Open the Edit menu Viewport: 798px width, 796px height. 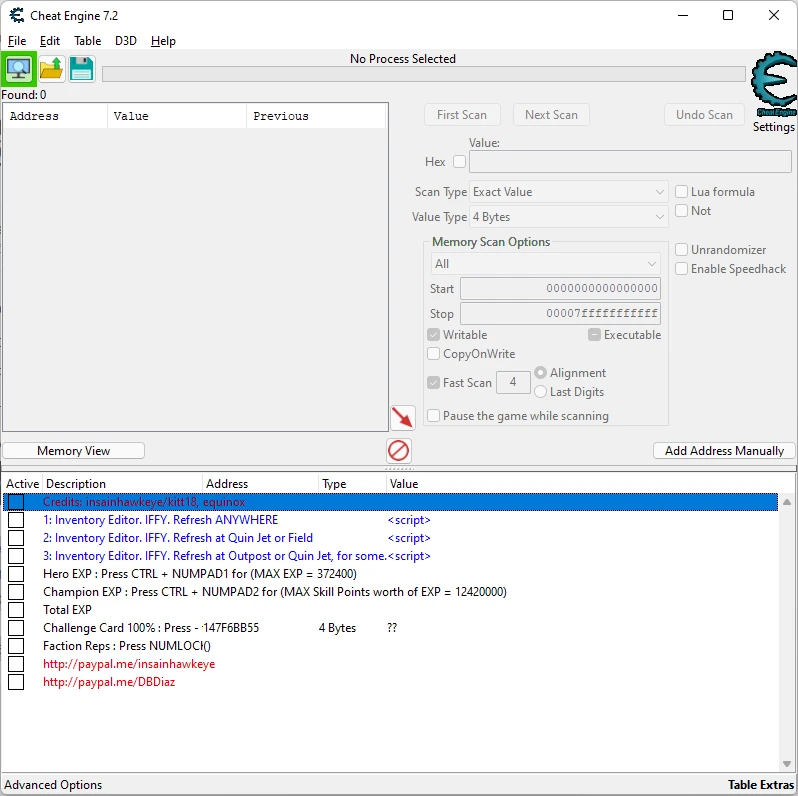click(x=50, y=41)
